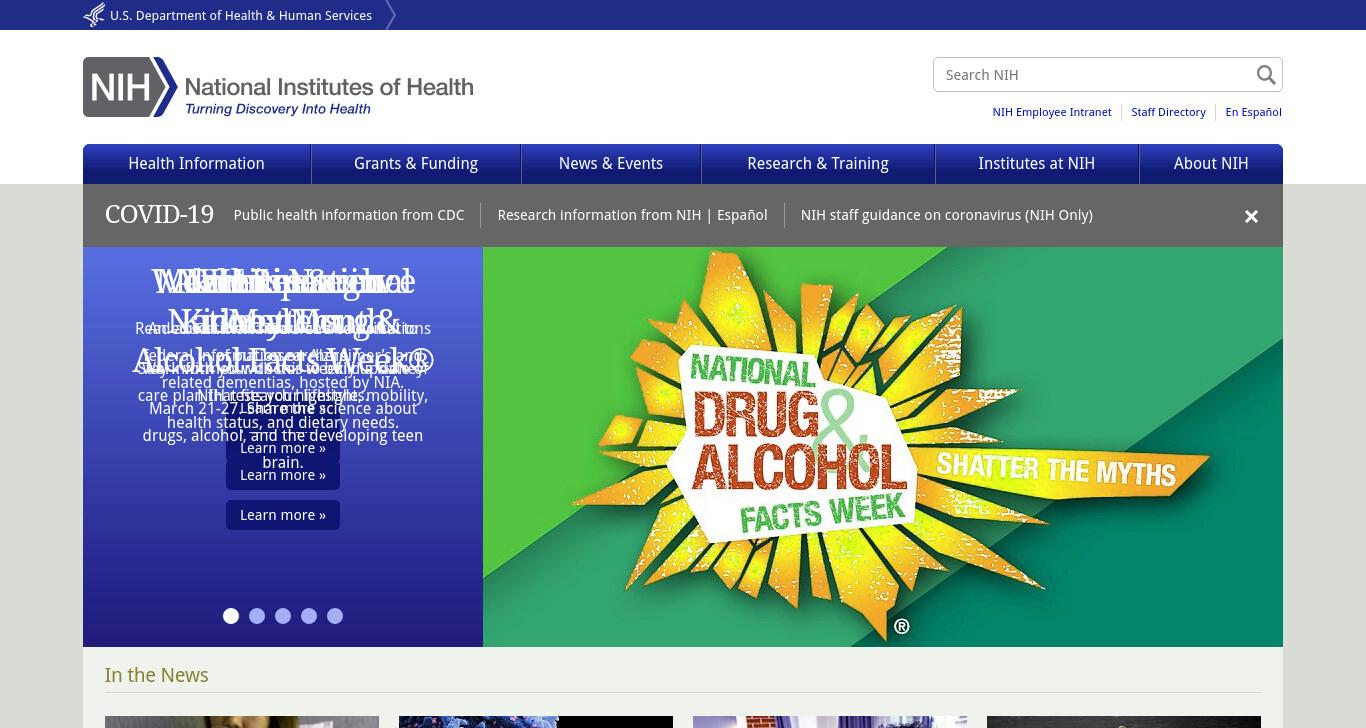Open the Staff Directory link
The height and width of the screenshot is (728, 1366).
click(1168, 112)
